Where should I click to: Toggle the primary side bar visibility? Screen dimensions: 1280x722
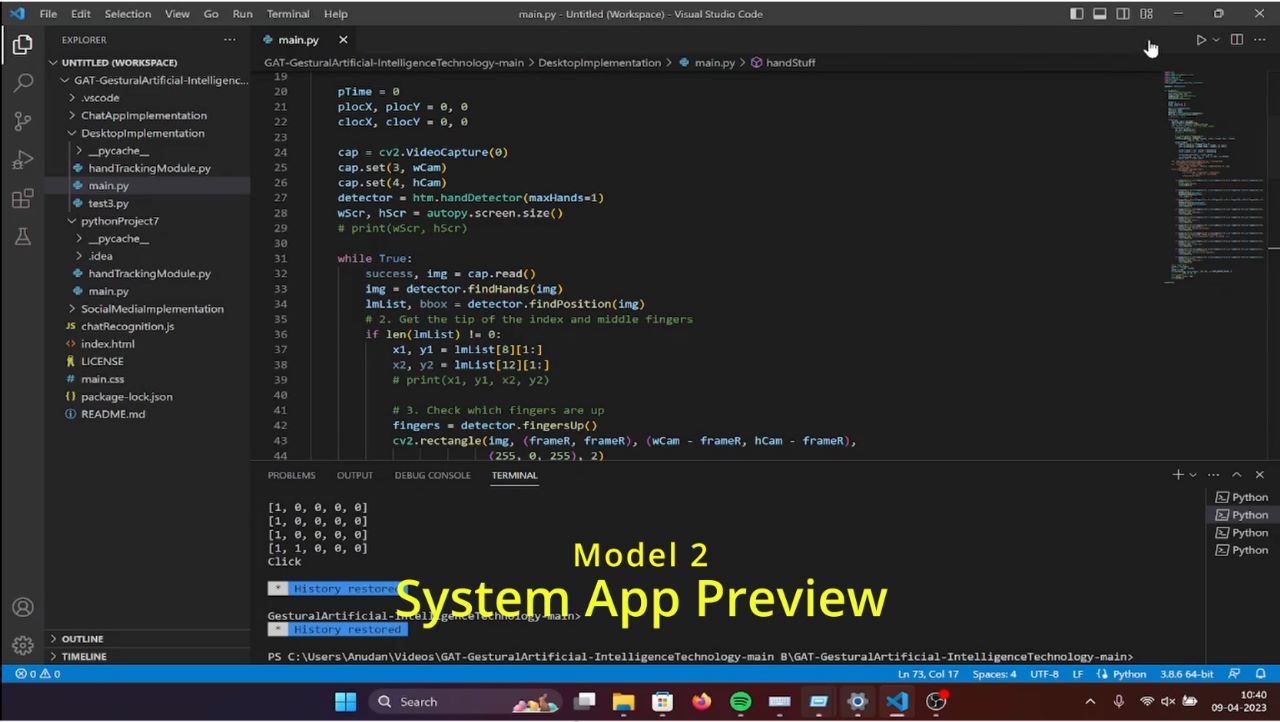click(1076, 14)
